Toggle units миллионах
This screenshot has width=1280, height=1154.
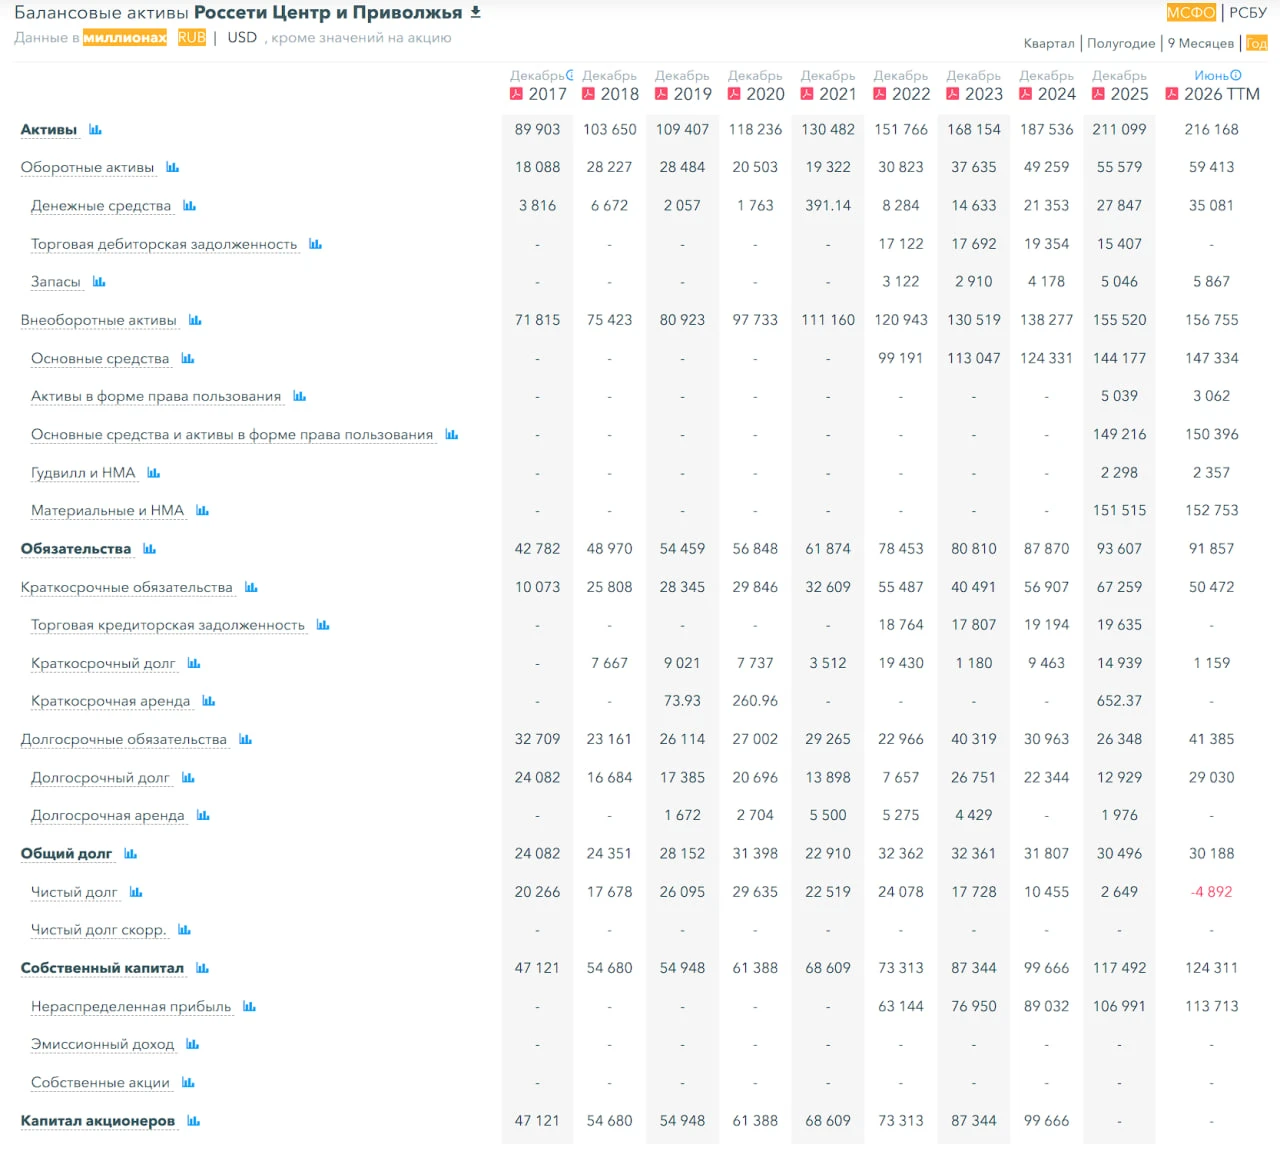[125, 37]
